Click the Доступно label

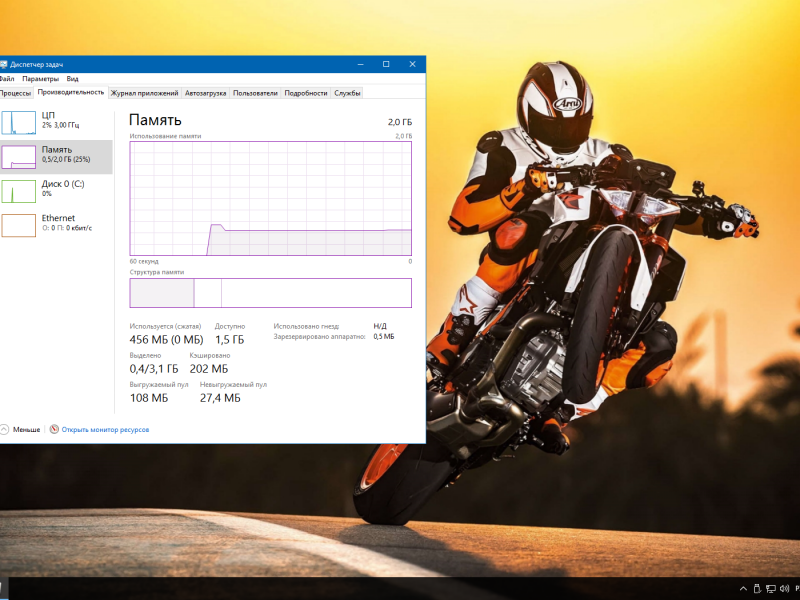230,326
